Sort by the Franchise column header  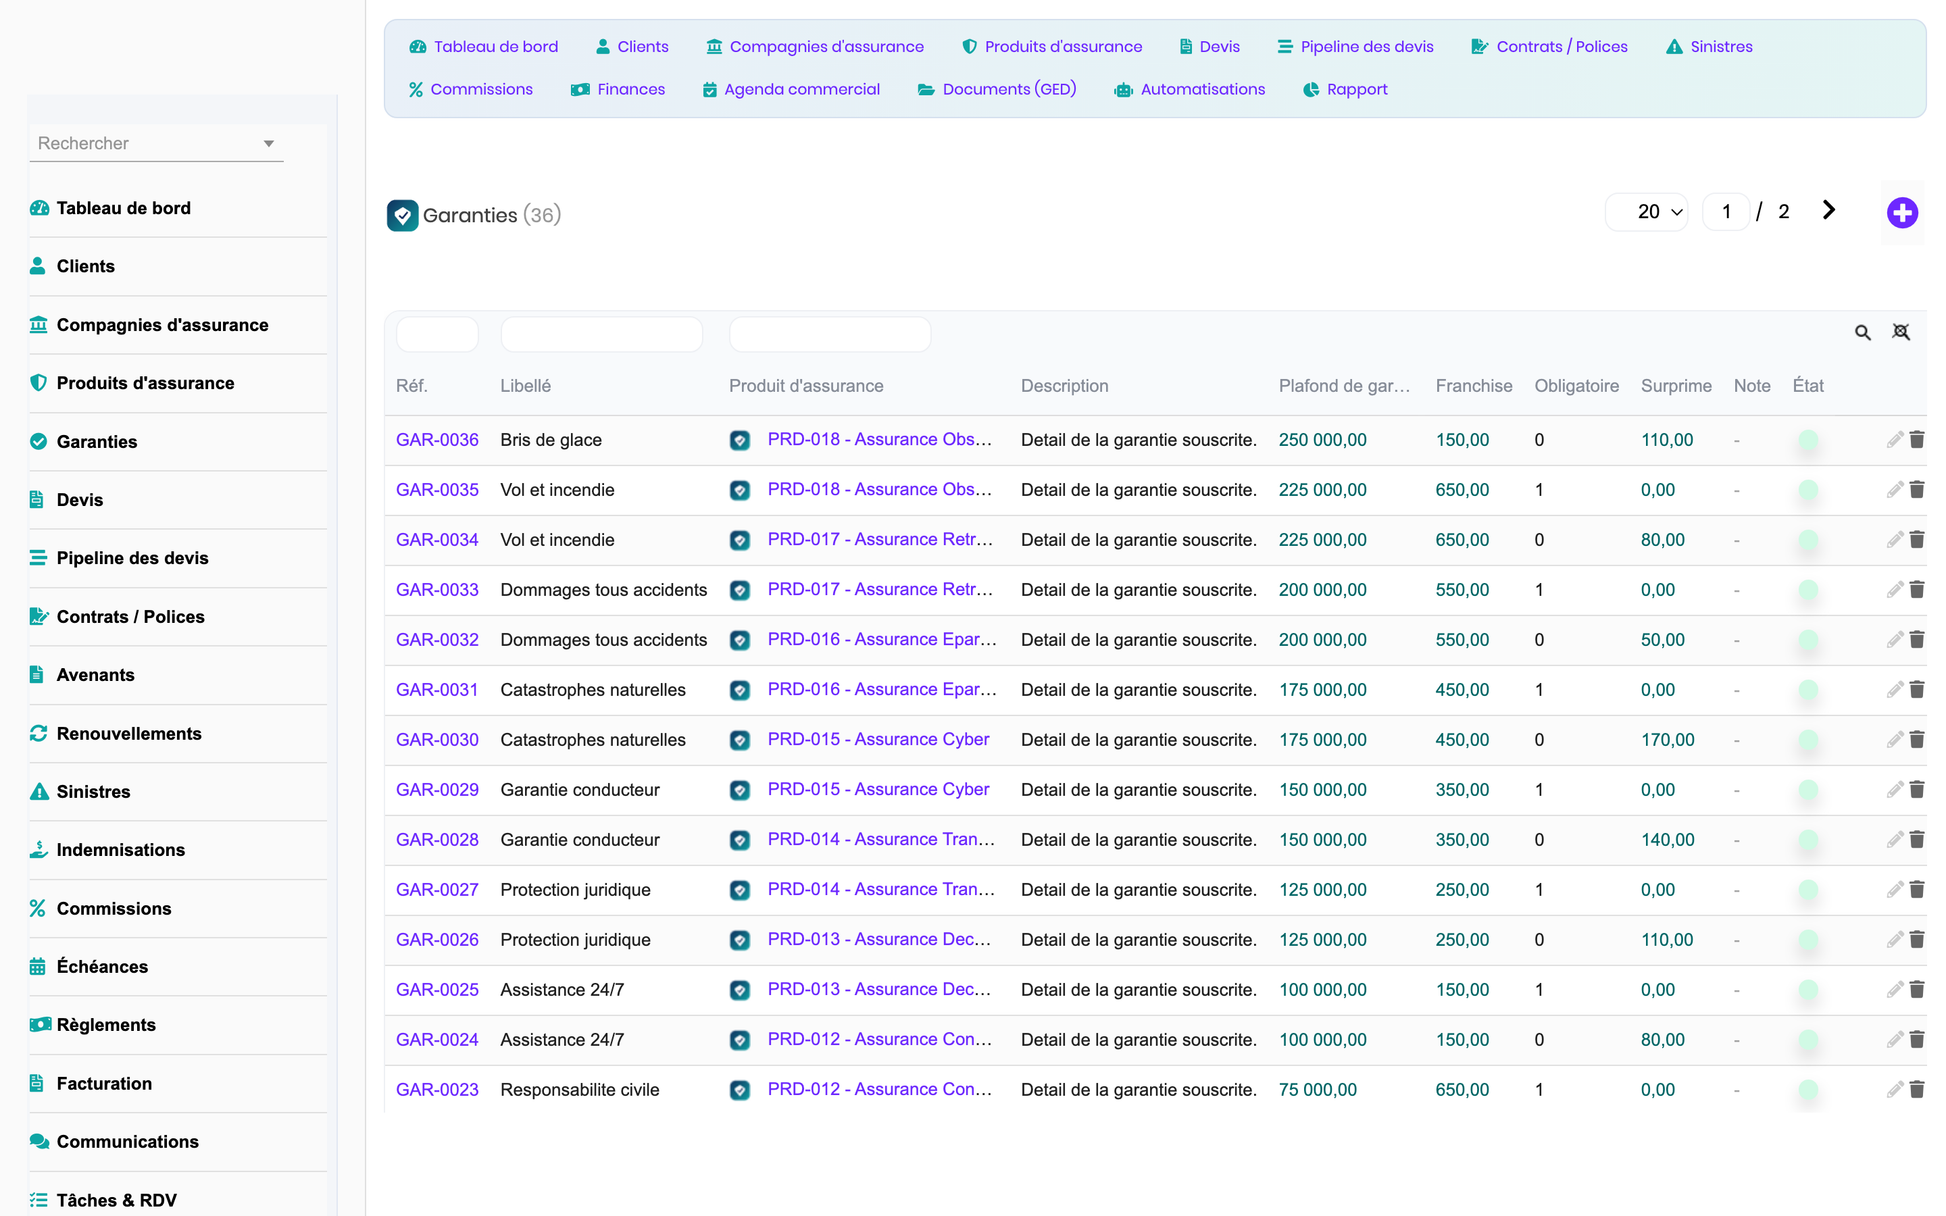(1474, 386)
